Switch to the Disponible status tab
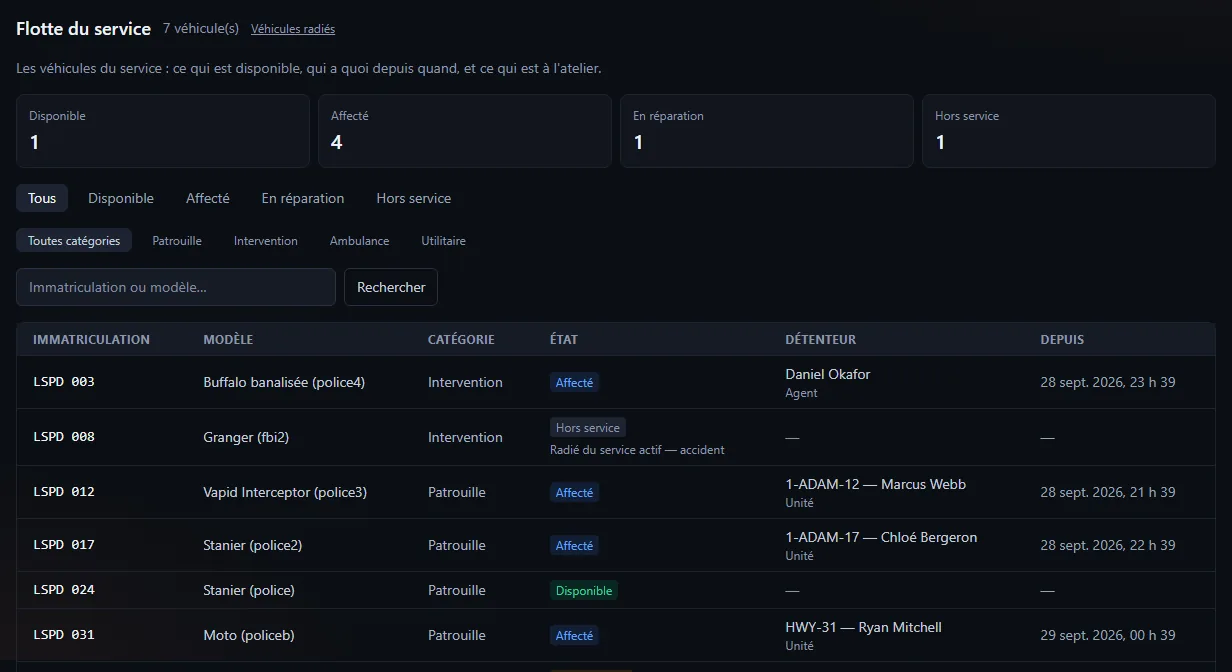Viewport: 1232px width, 672px height. [x=121, y=198]
